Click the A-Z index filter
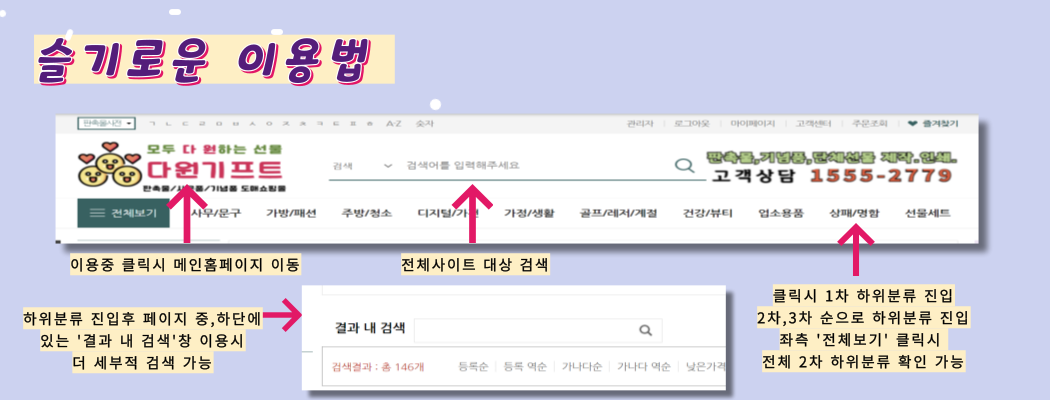Screen dimensions: 1050x400 pyautogui.click(x=394, y=123)
